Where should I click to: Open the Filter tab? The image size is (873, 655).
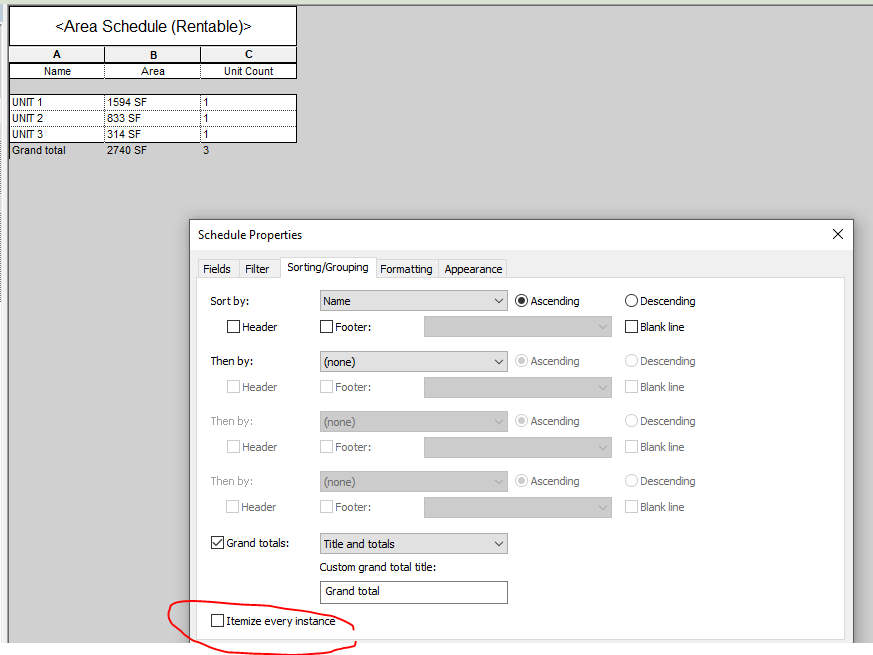[x=258, y=268]
